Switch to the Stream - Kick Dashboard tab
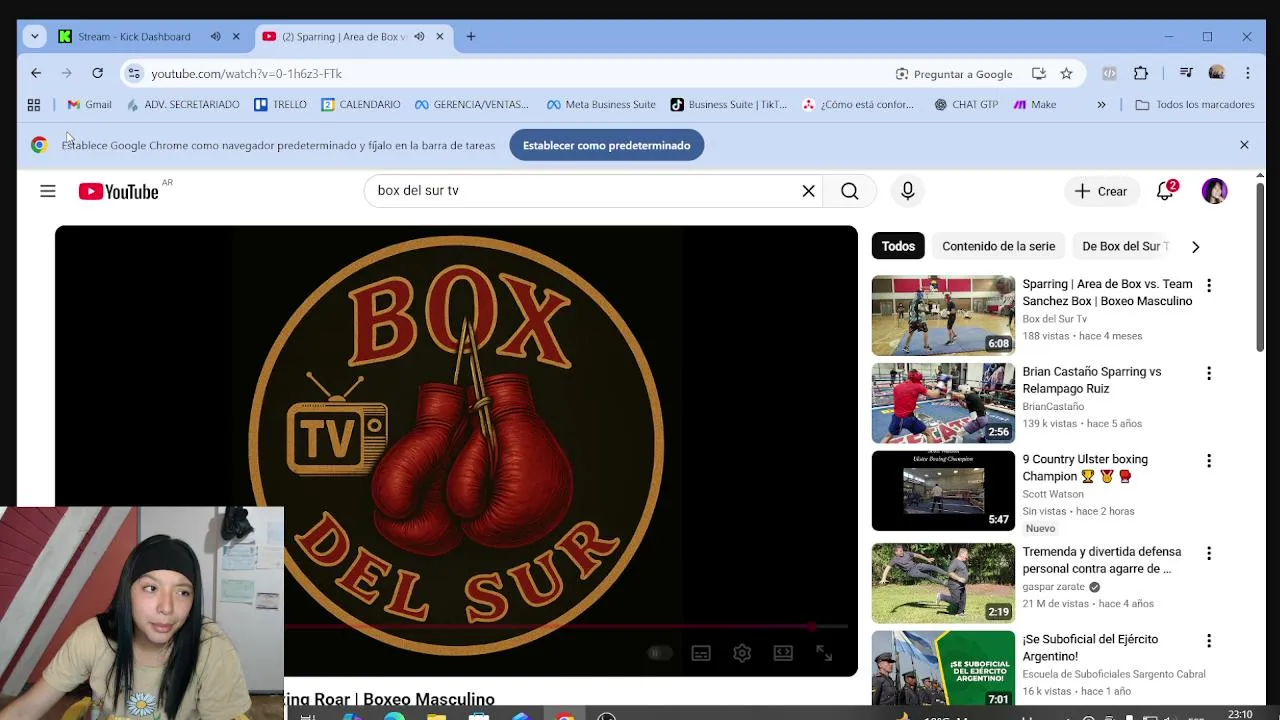 pos(134,36)
